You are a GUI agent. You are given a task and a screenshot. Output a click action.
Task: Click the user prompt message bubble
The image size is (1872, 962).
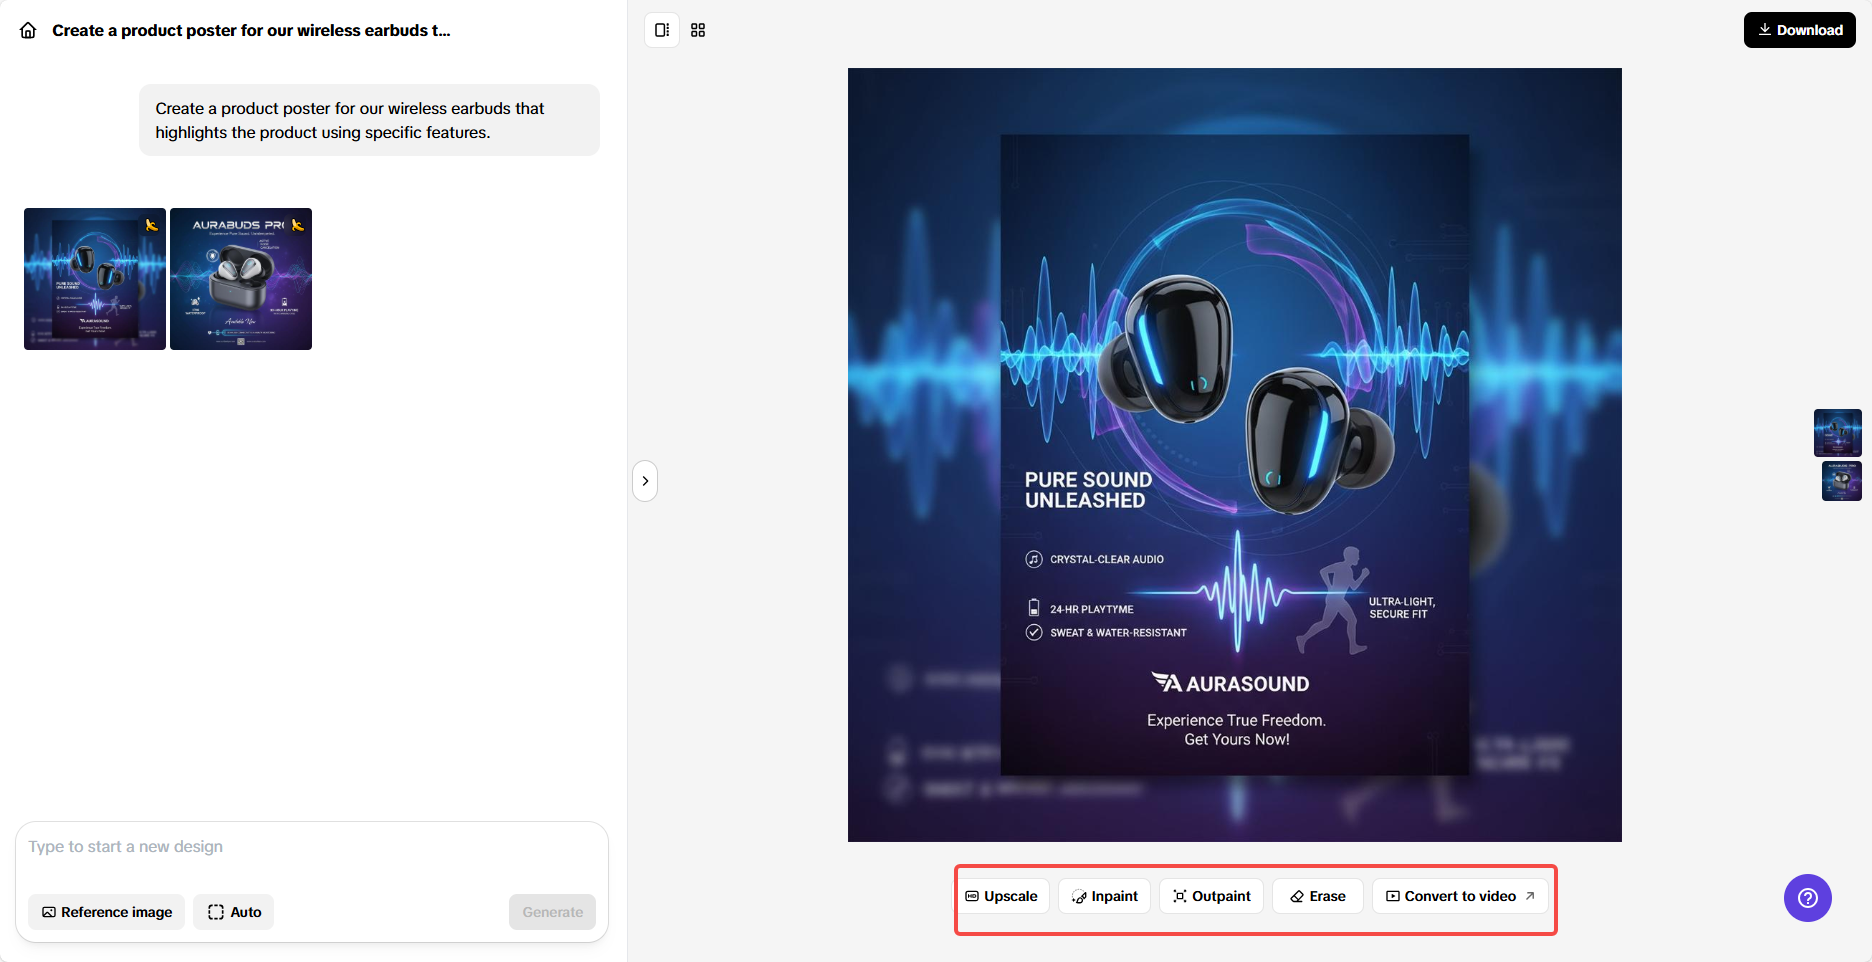click(369, 120)
